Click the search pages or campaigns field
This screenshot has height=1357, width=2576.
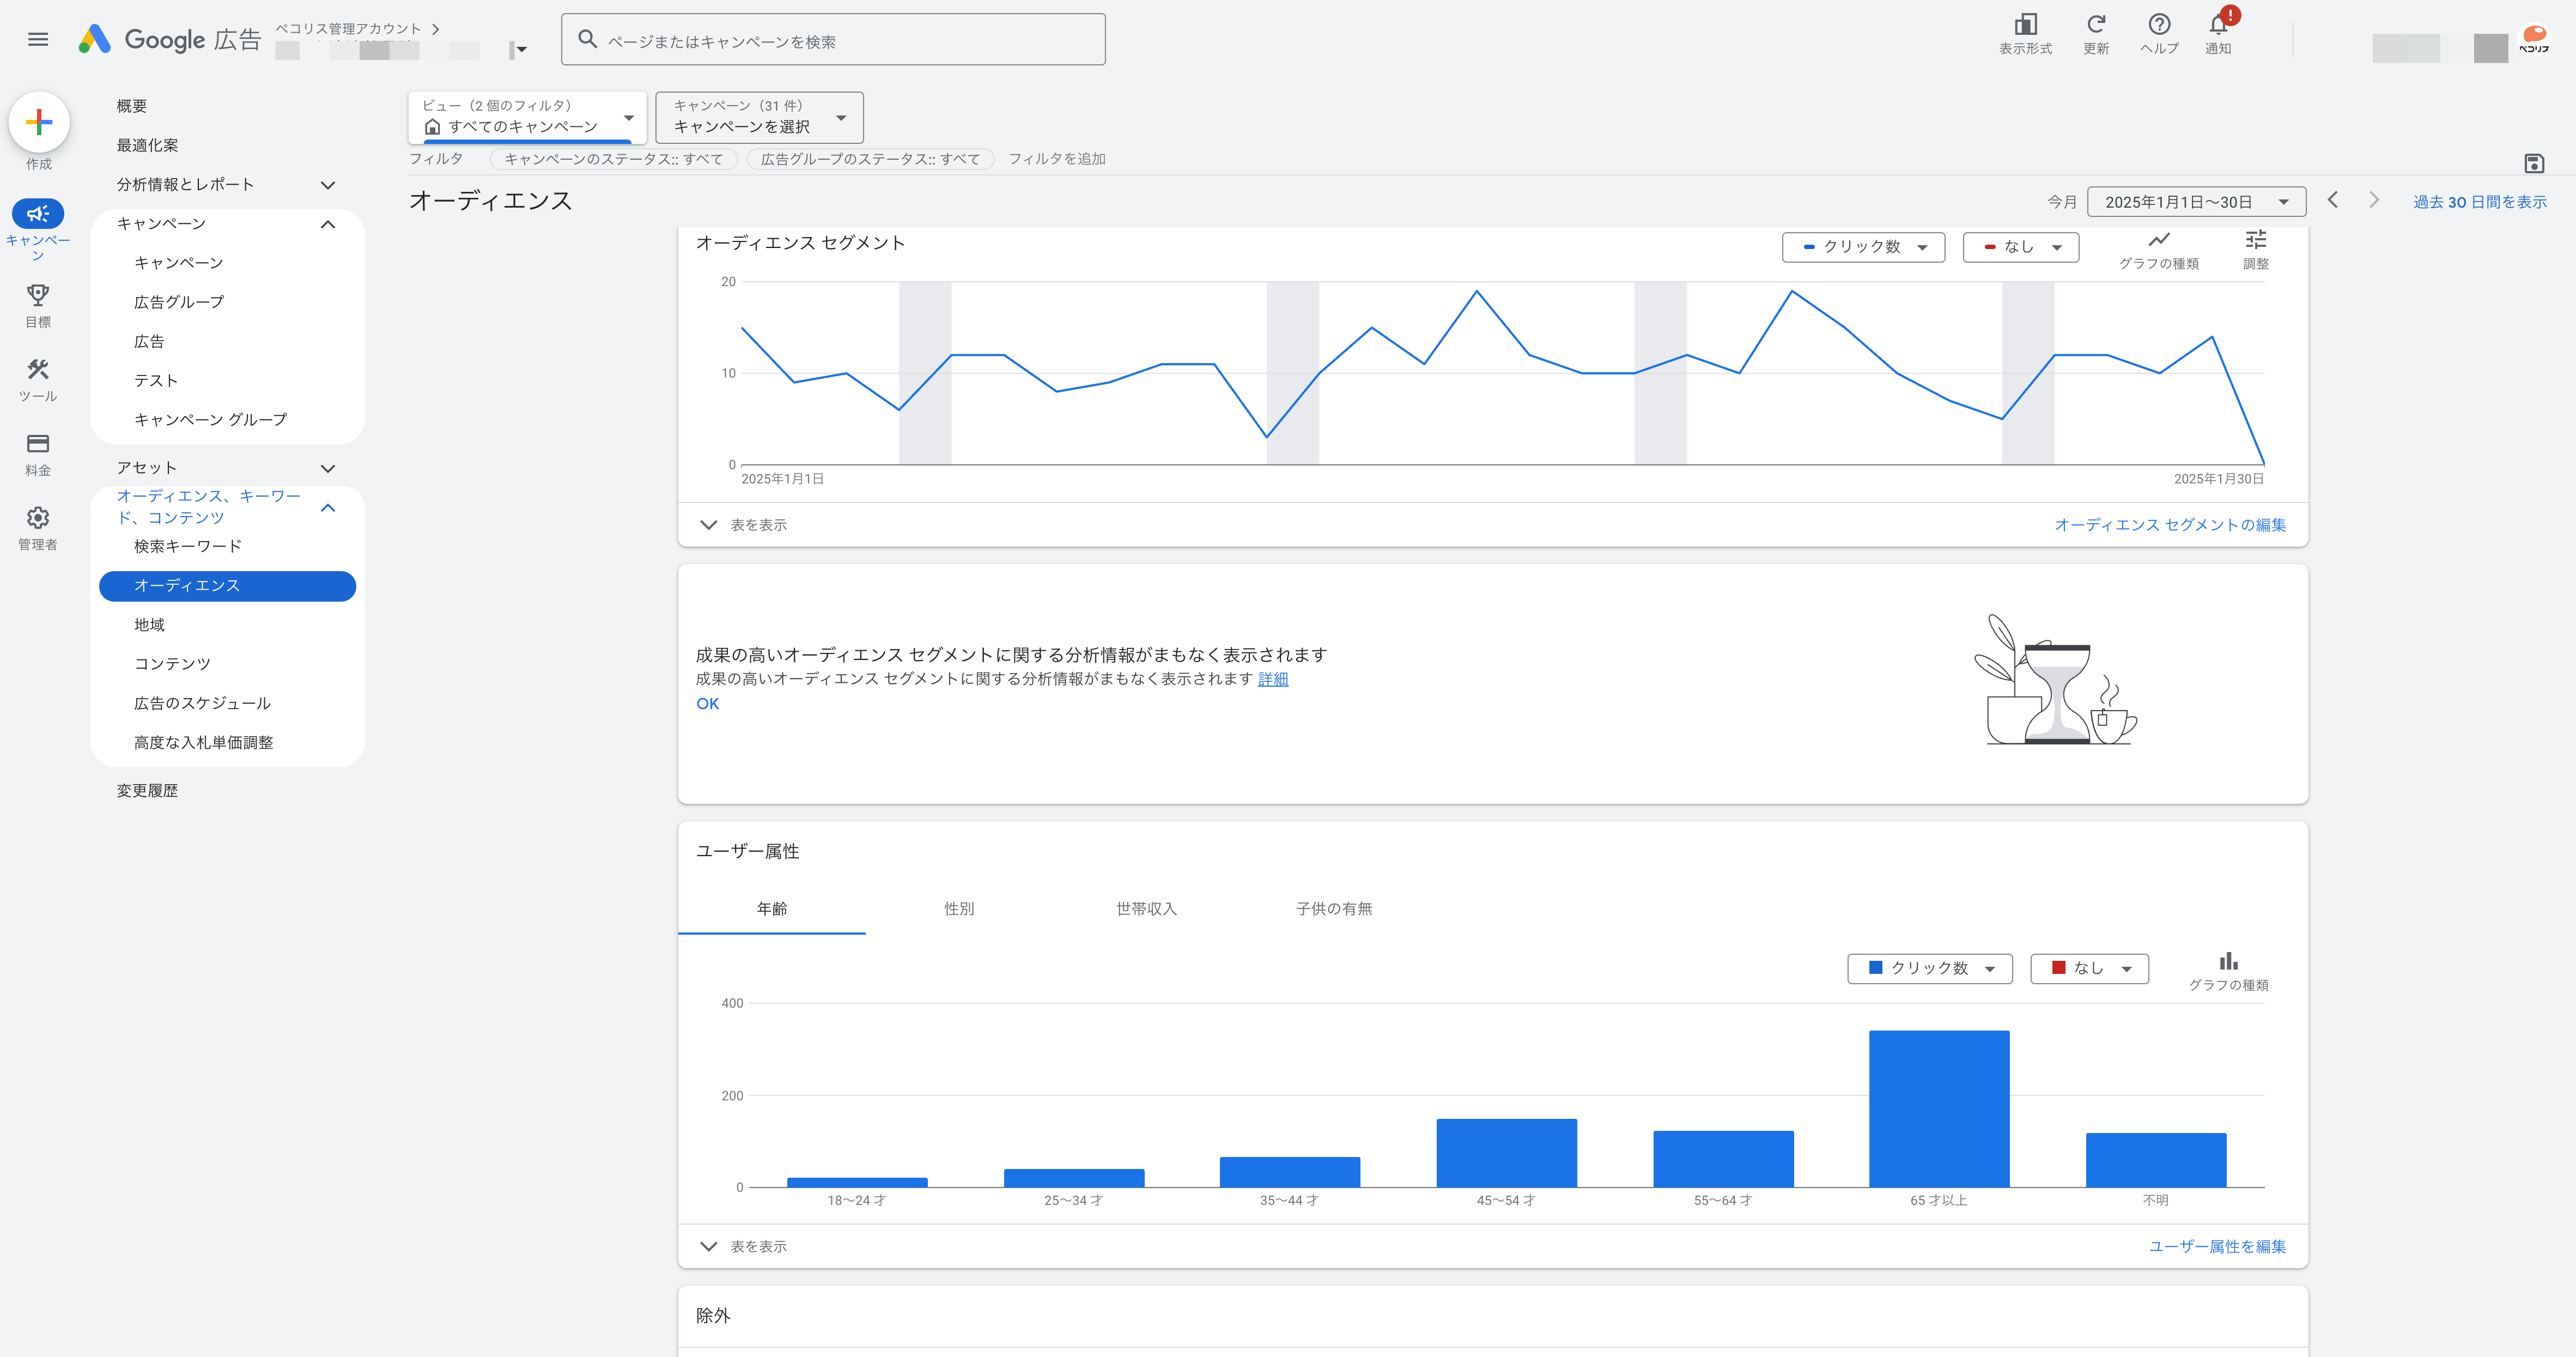pyautogui.click(x=833, y=40)
